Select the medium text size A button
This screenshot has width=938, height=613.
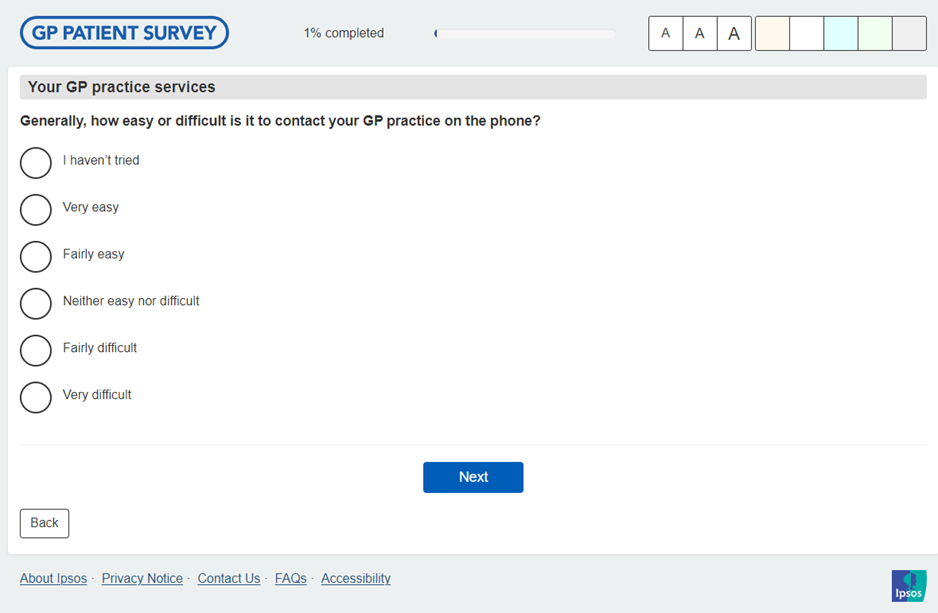pyautogui.click(x=700, y=33)
